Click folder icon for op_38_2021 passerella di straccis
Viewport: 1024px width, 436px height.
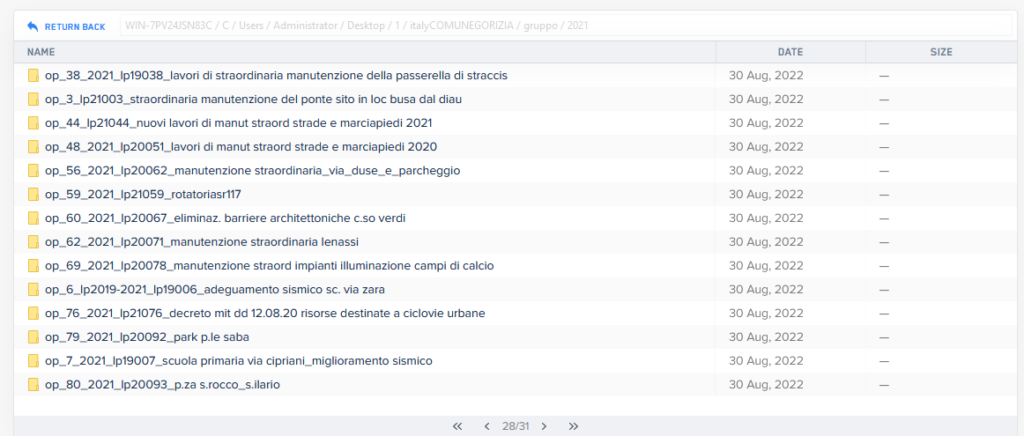(x=33, y=75)
